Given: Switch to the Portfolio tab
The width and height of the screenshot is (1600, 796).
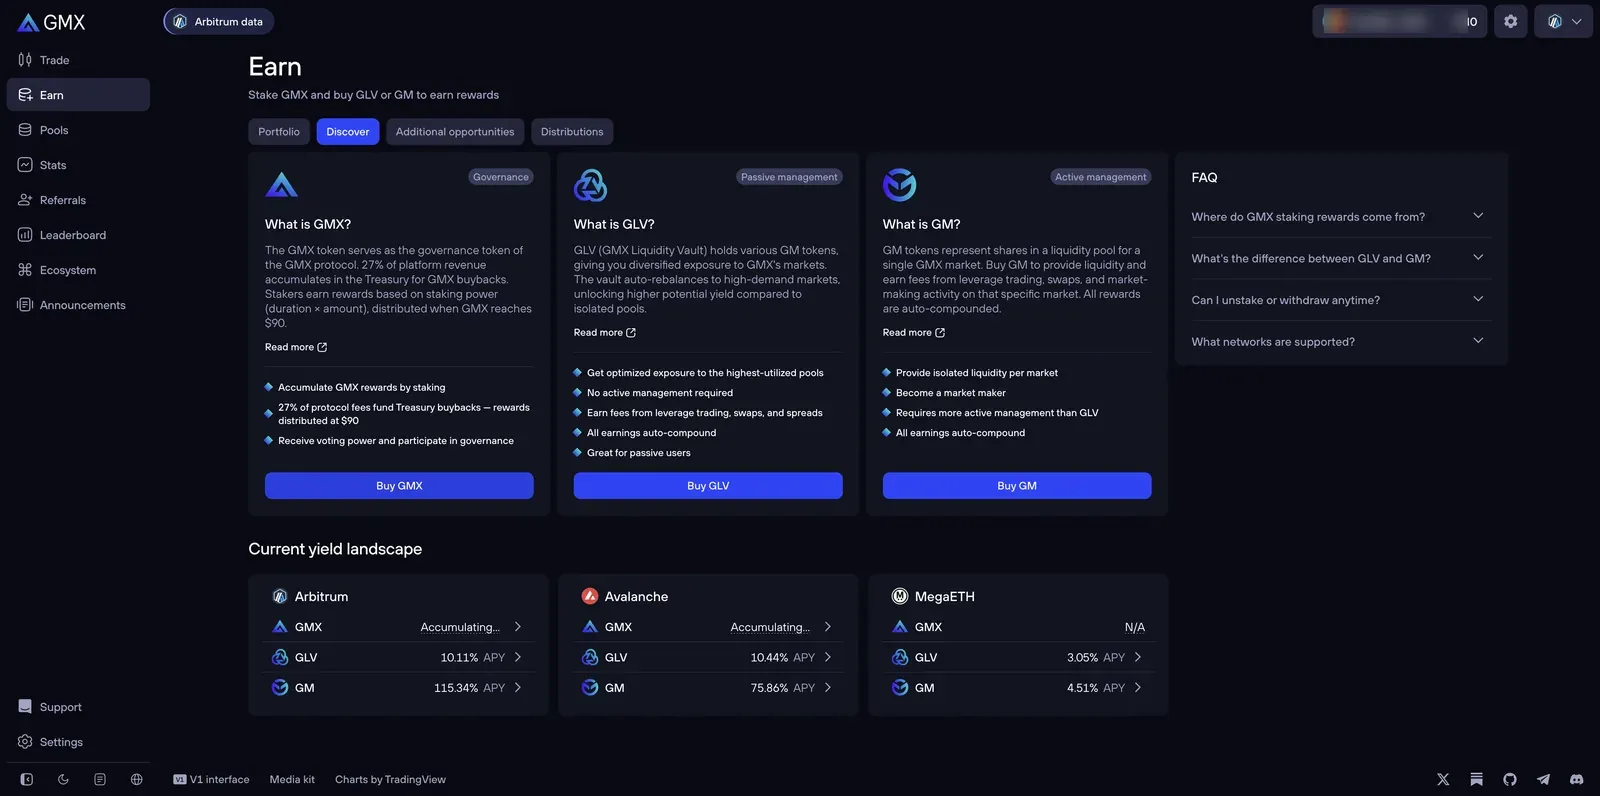Looking at the screenshot, I should [279, 132].
